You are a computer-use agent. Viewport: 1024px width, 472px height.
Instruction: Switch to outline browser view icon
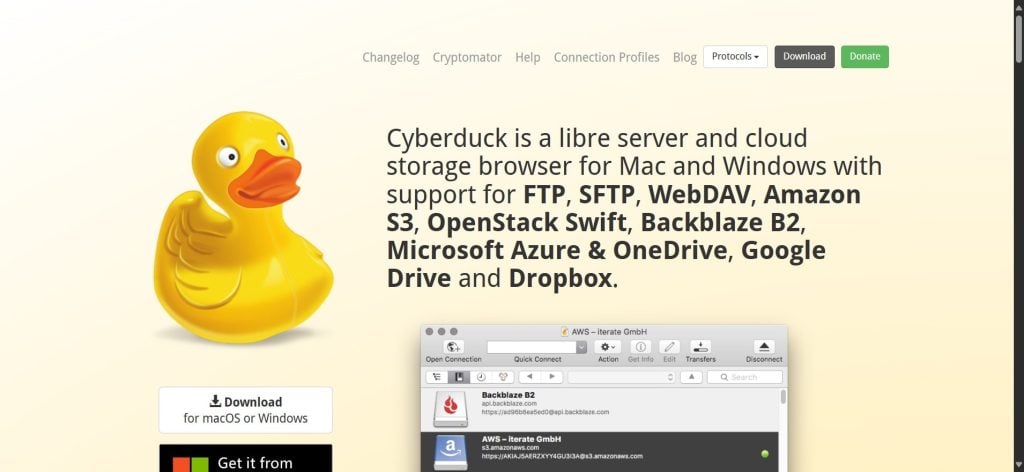(437, 377)
